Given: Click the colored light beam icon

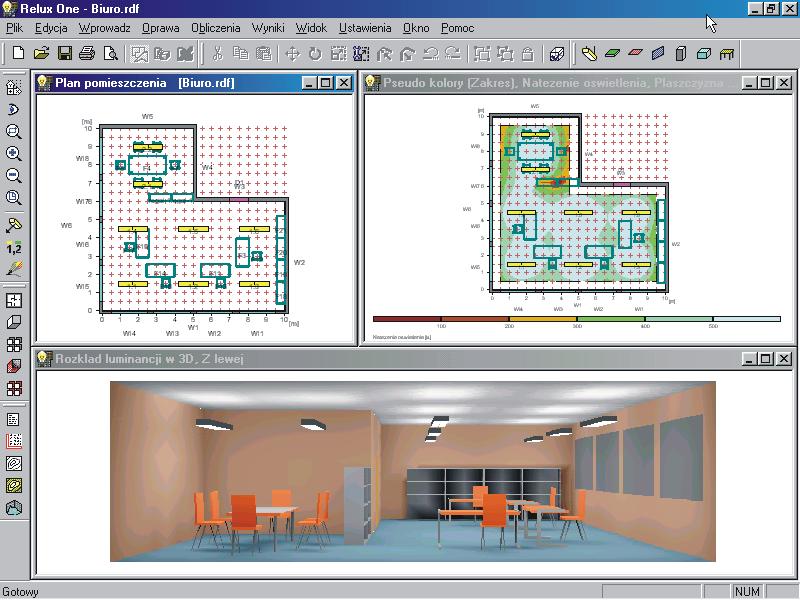Looking at the screenshot, I should click(x=14, y=269).
